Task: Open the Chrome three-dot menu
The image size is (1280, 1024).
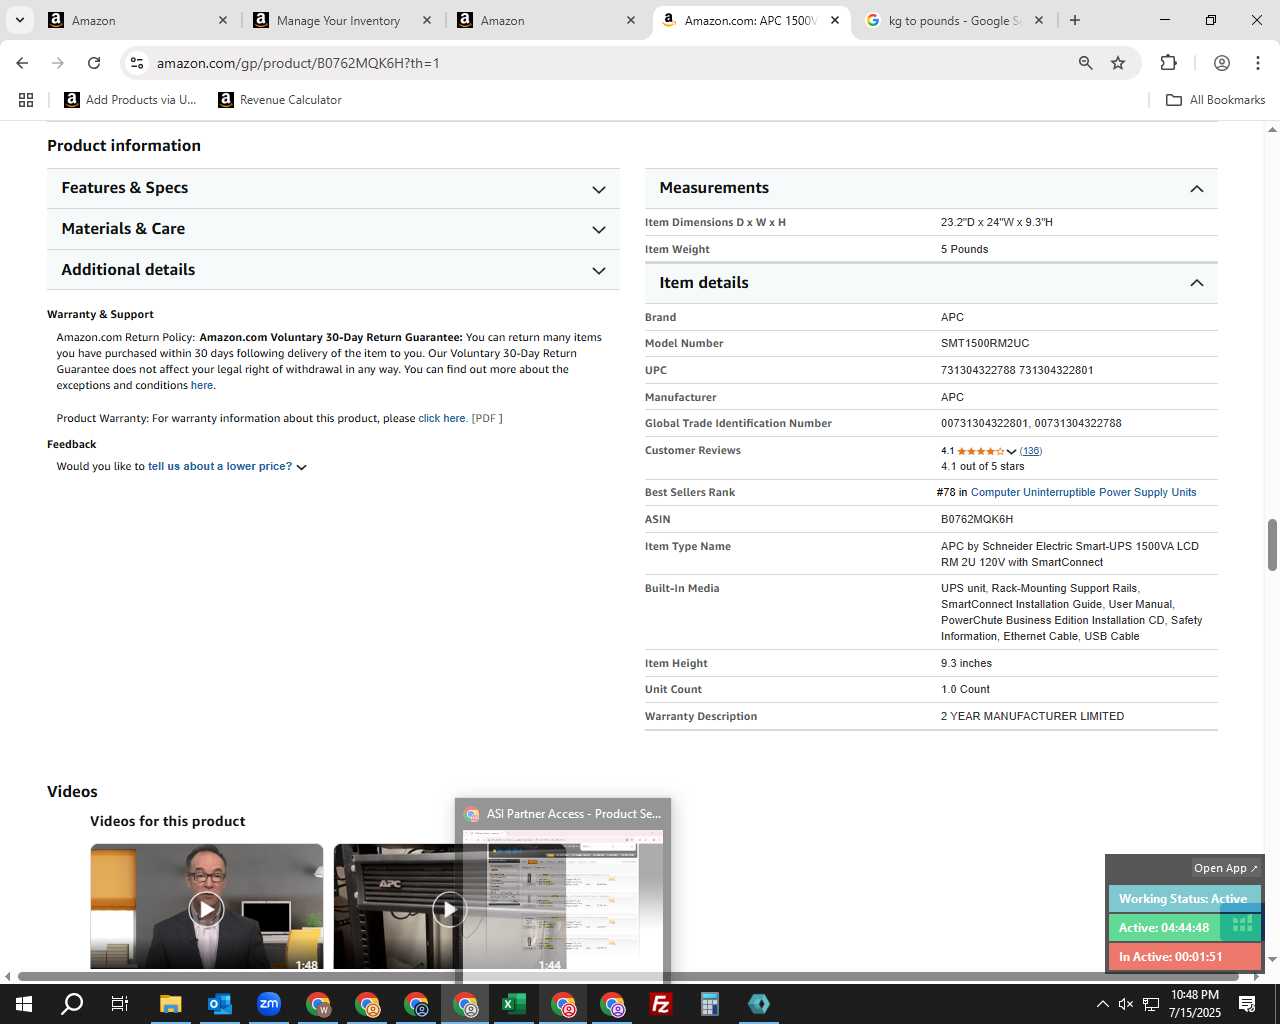Action: [x=1257, y=63]
